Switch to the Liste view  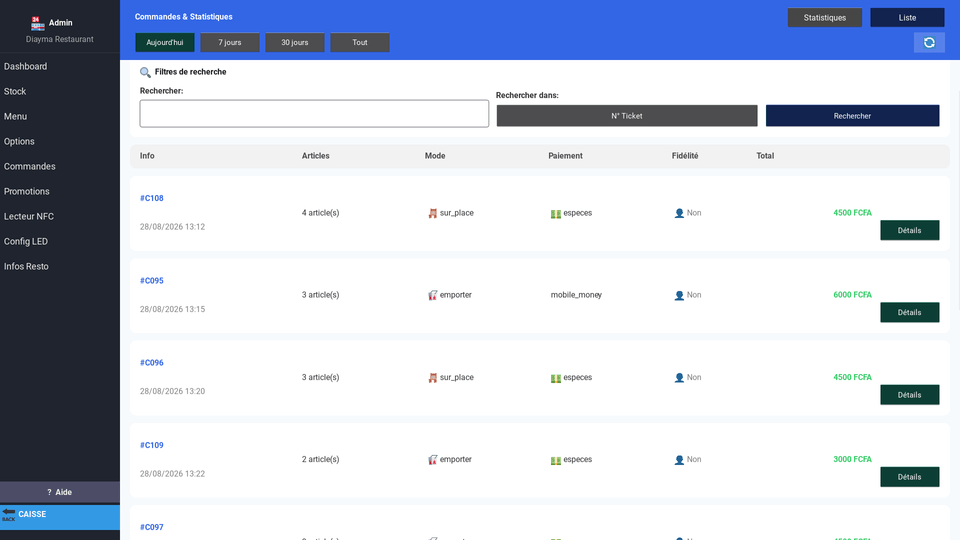(907, 18)
